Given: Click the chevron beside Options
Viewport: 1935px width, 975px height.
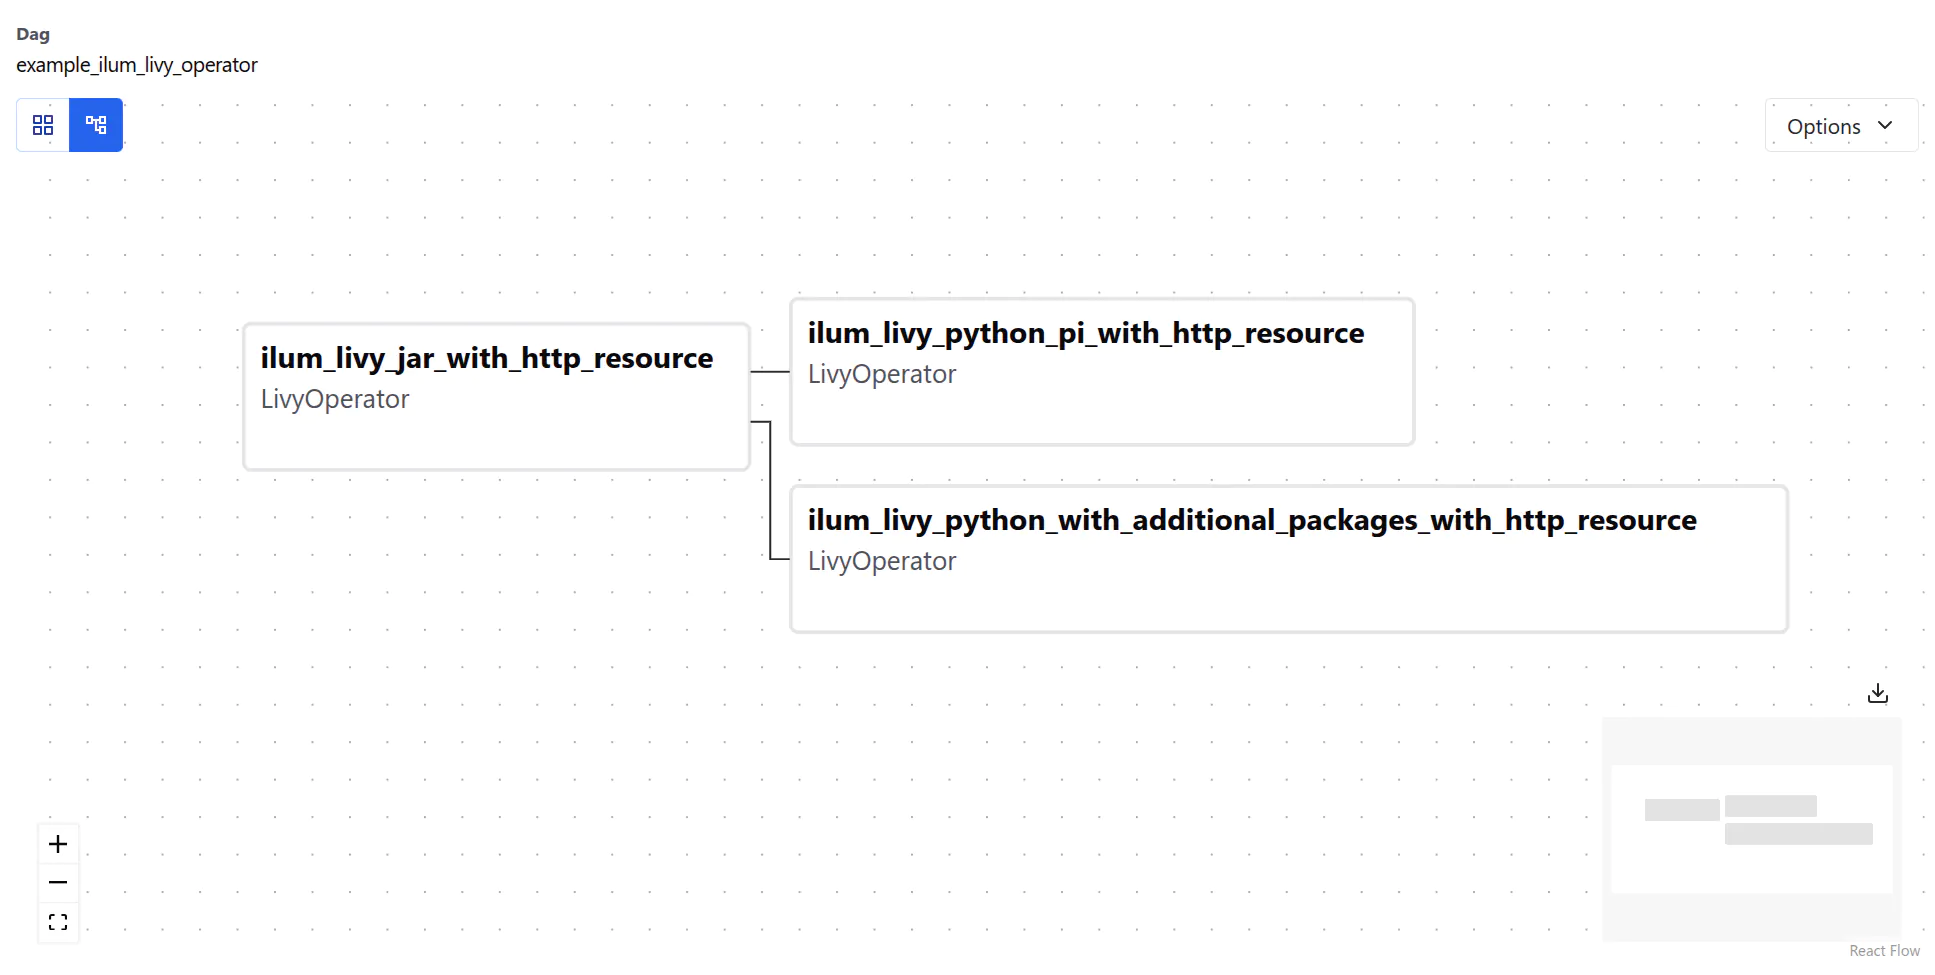Looking at the screenshot, I should (1885, 126).
